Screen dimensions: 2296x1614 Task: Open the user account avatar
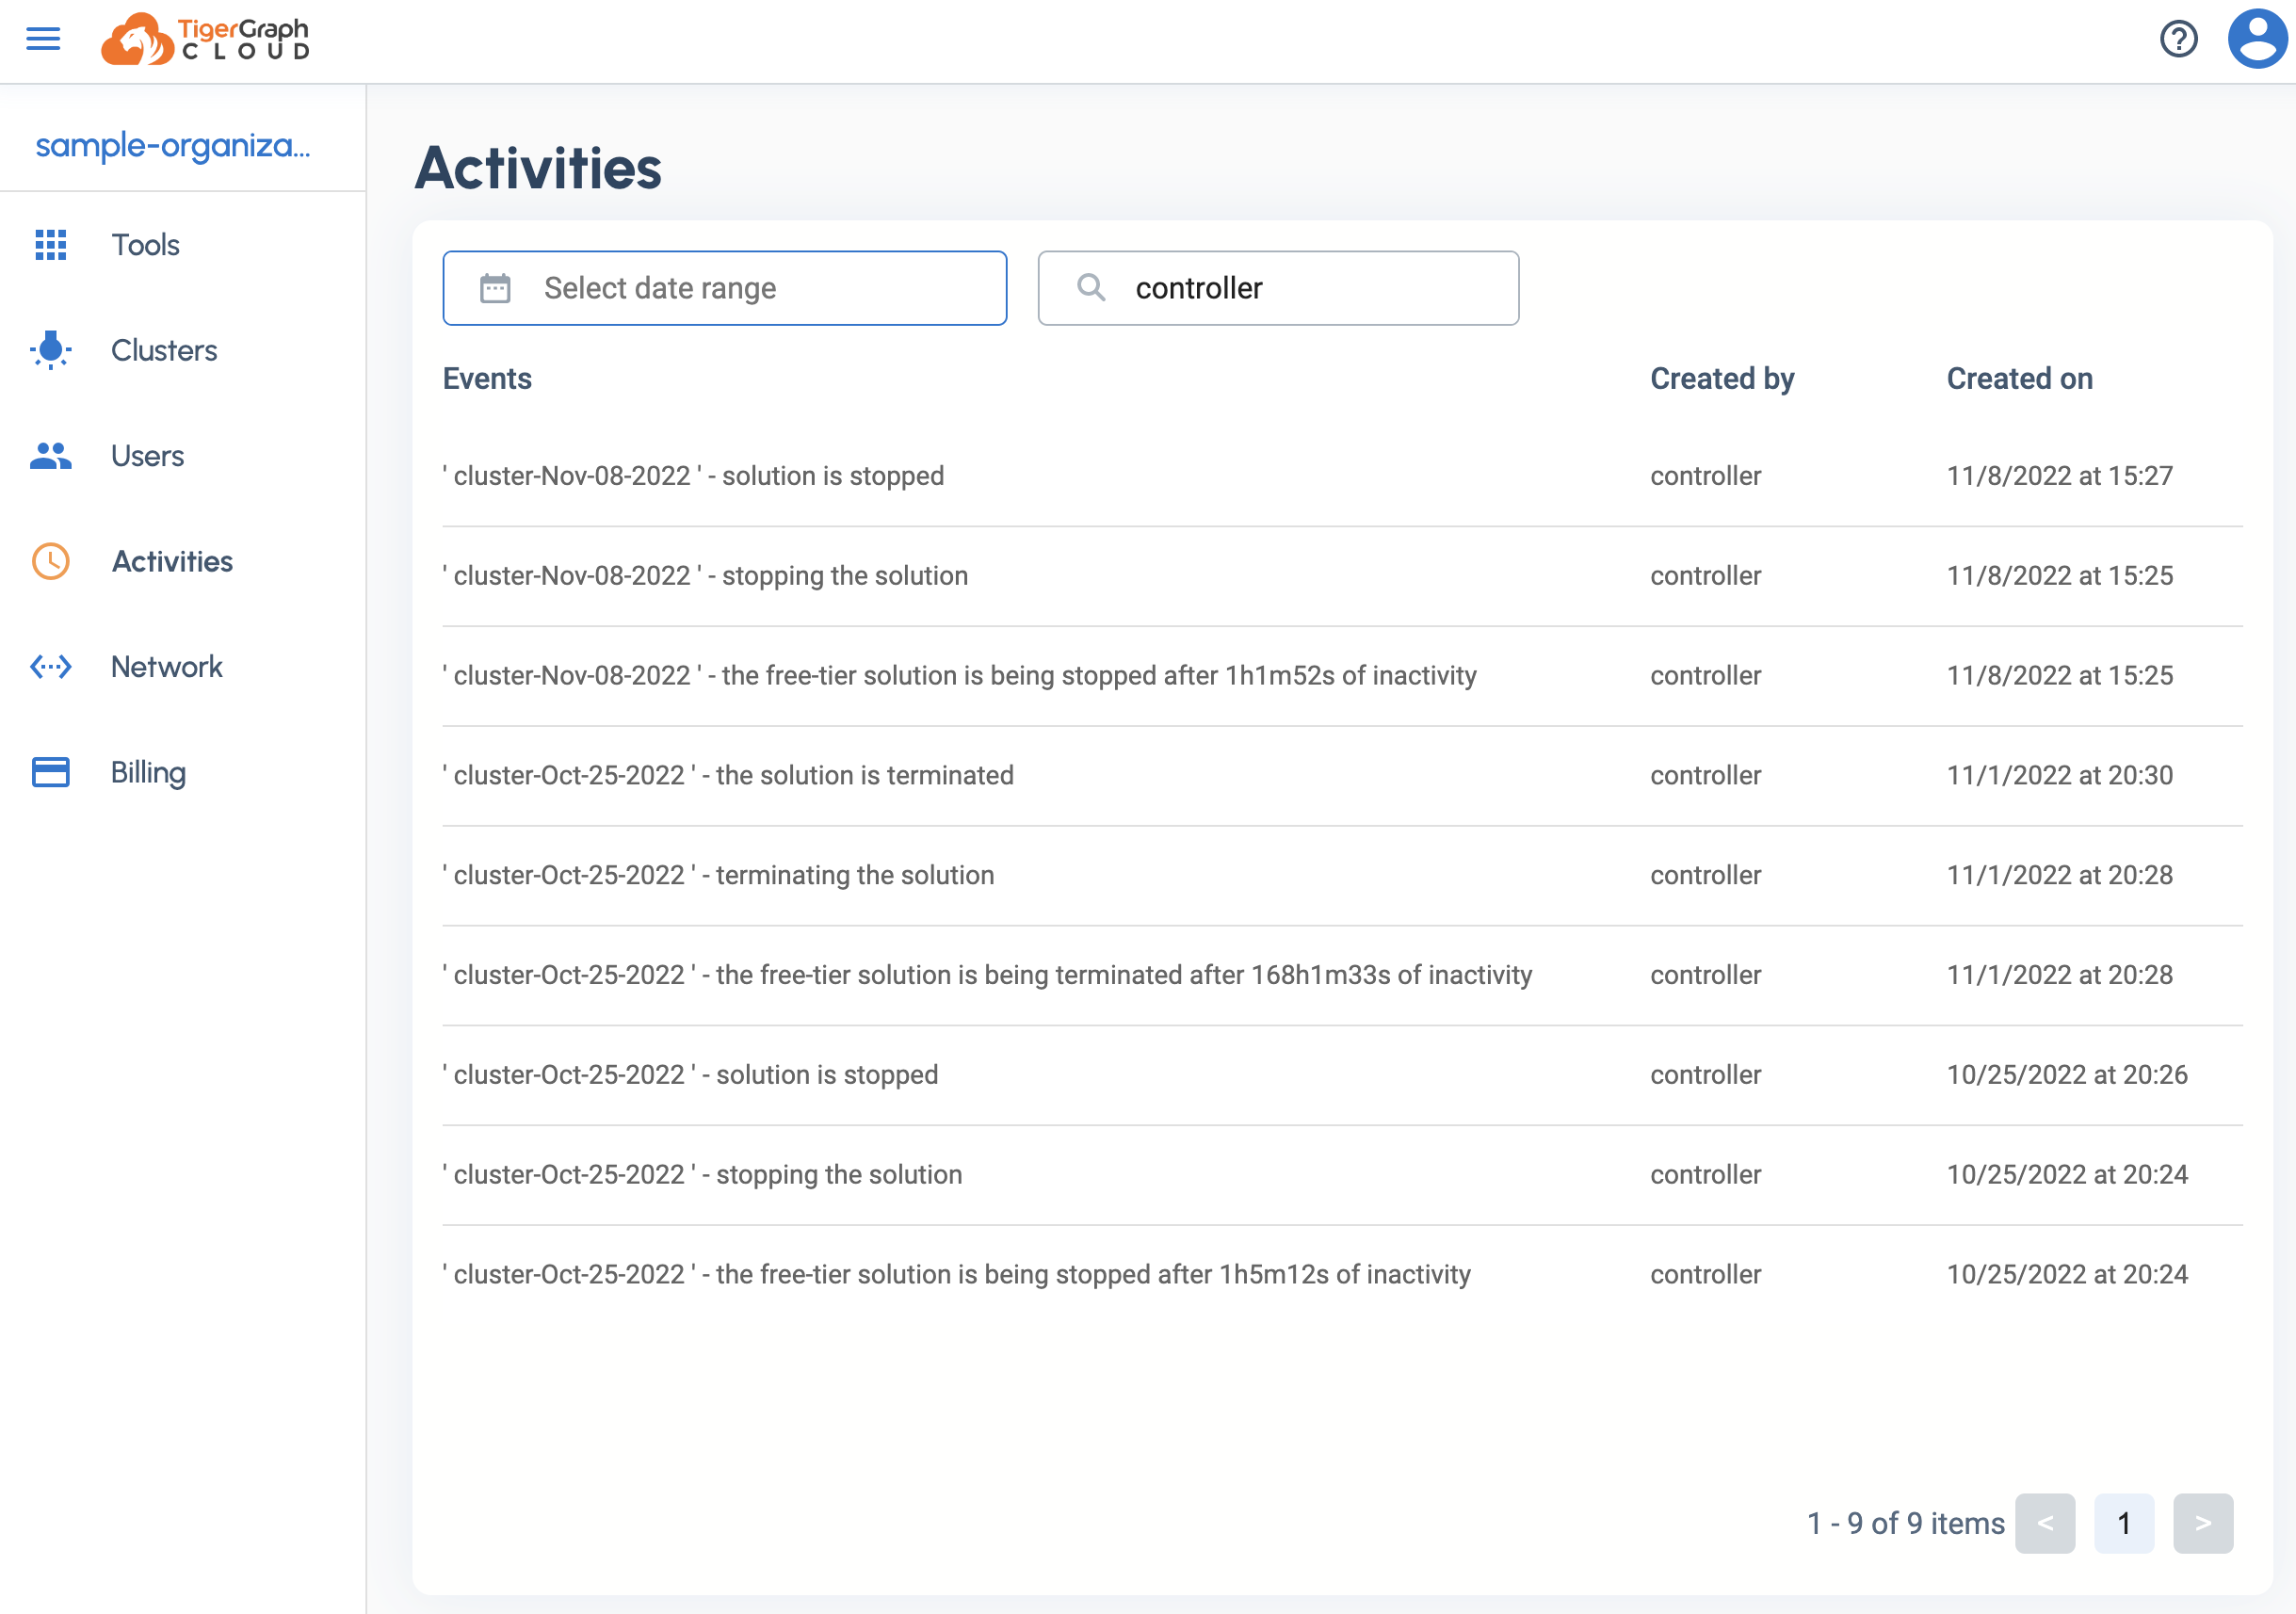[x=2257, y=39]
